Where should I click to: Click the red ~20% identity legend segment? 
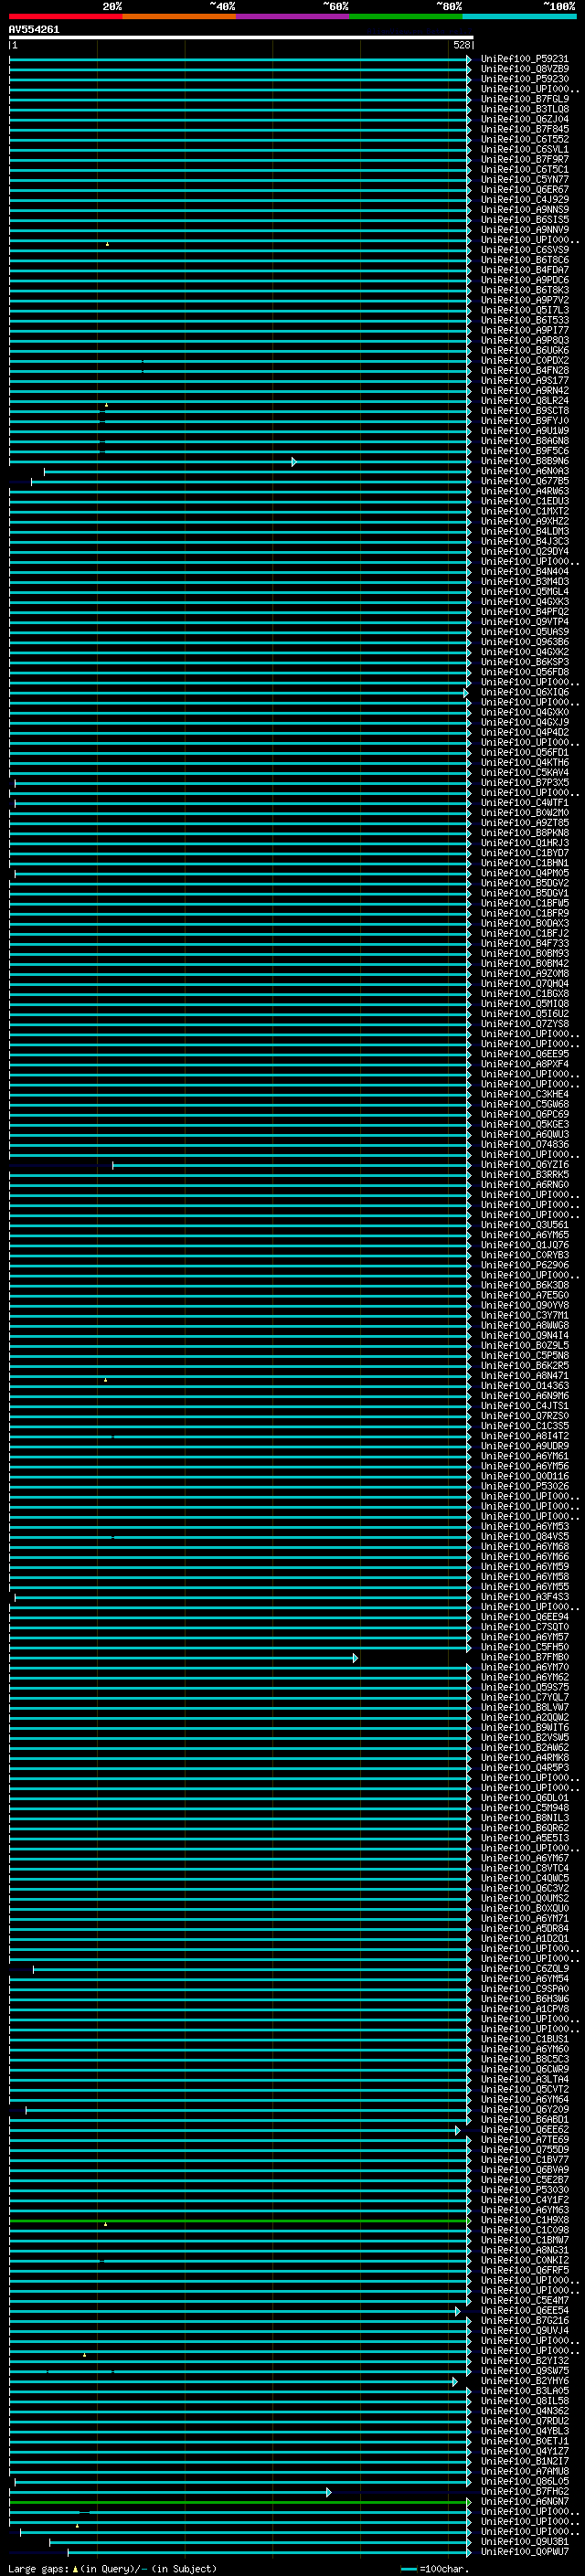[65, 16]
